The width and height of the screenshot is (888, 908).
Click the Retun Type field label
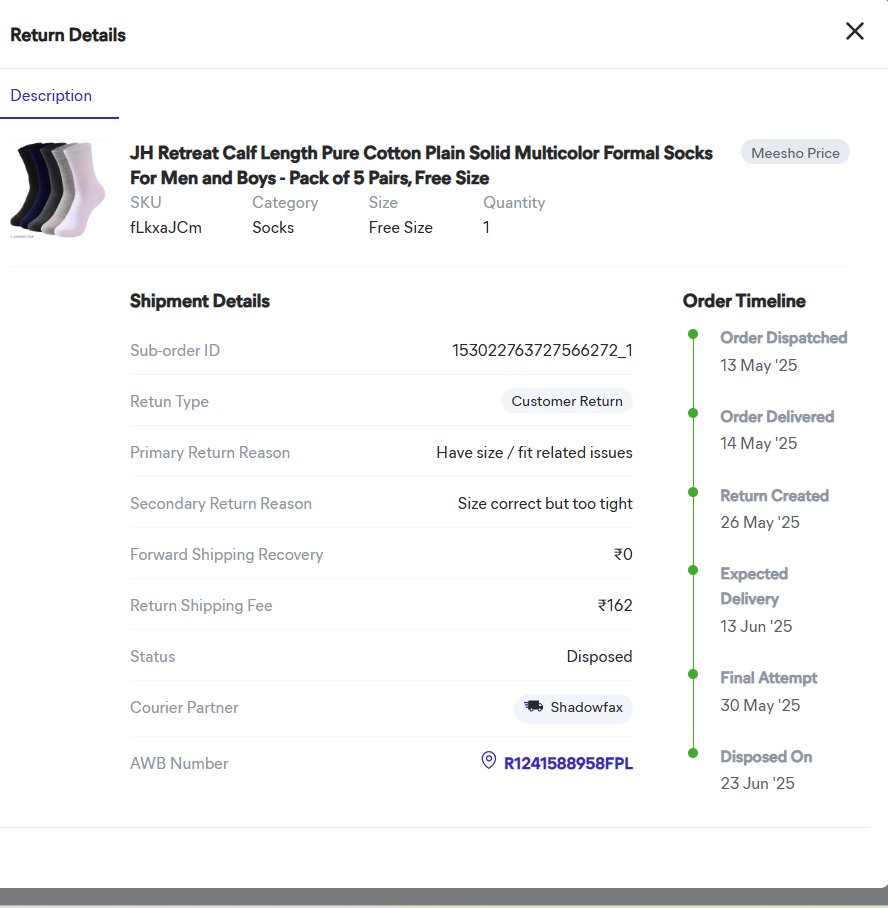[x=169, y=401]
